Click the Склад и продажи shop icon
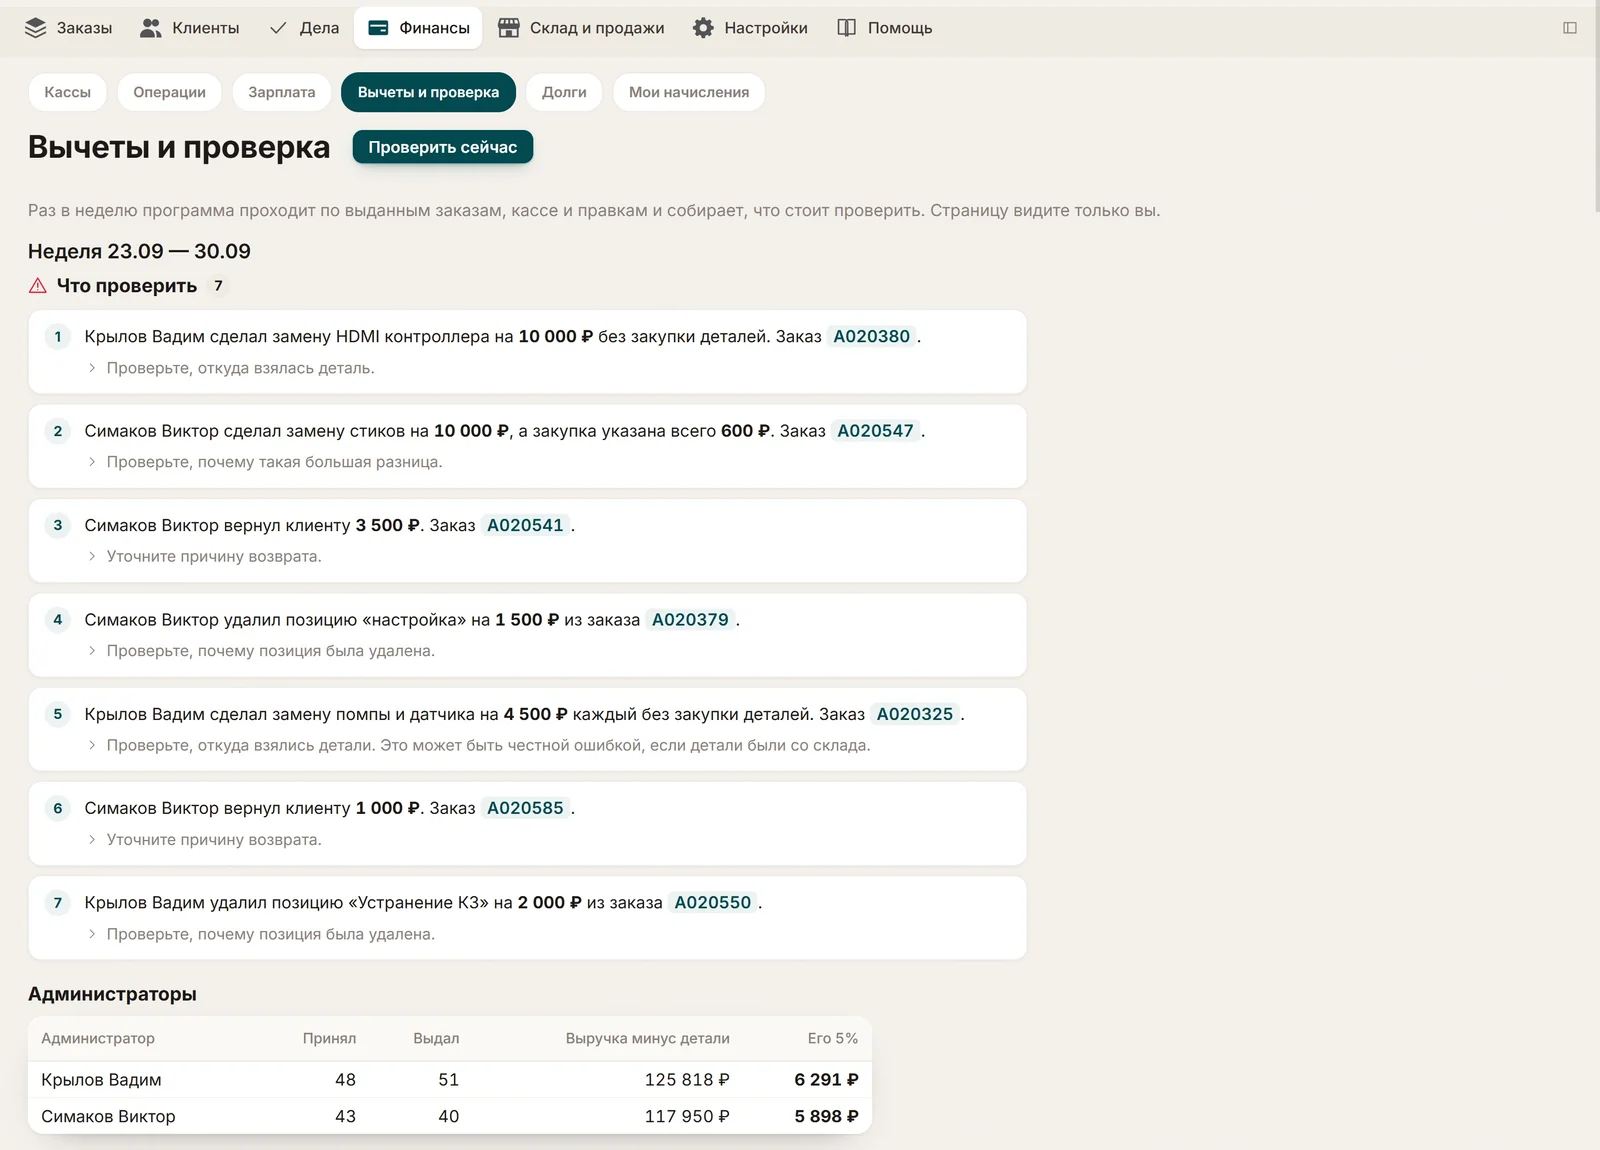The height and width of the screenshot is (1150, 1600). tap(509, 28)
